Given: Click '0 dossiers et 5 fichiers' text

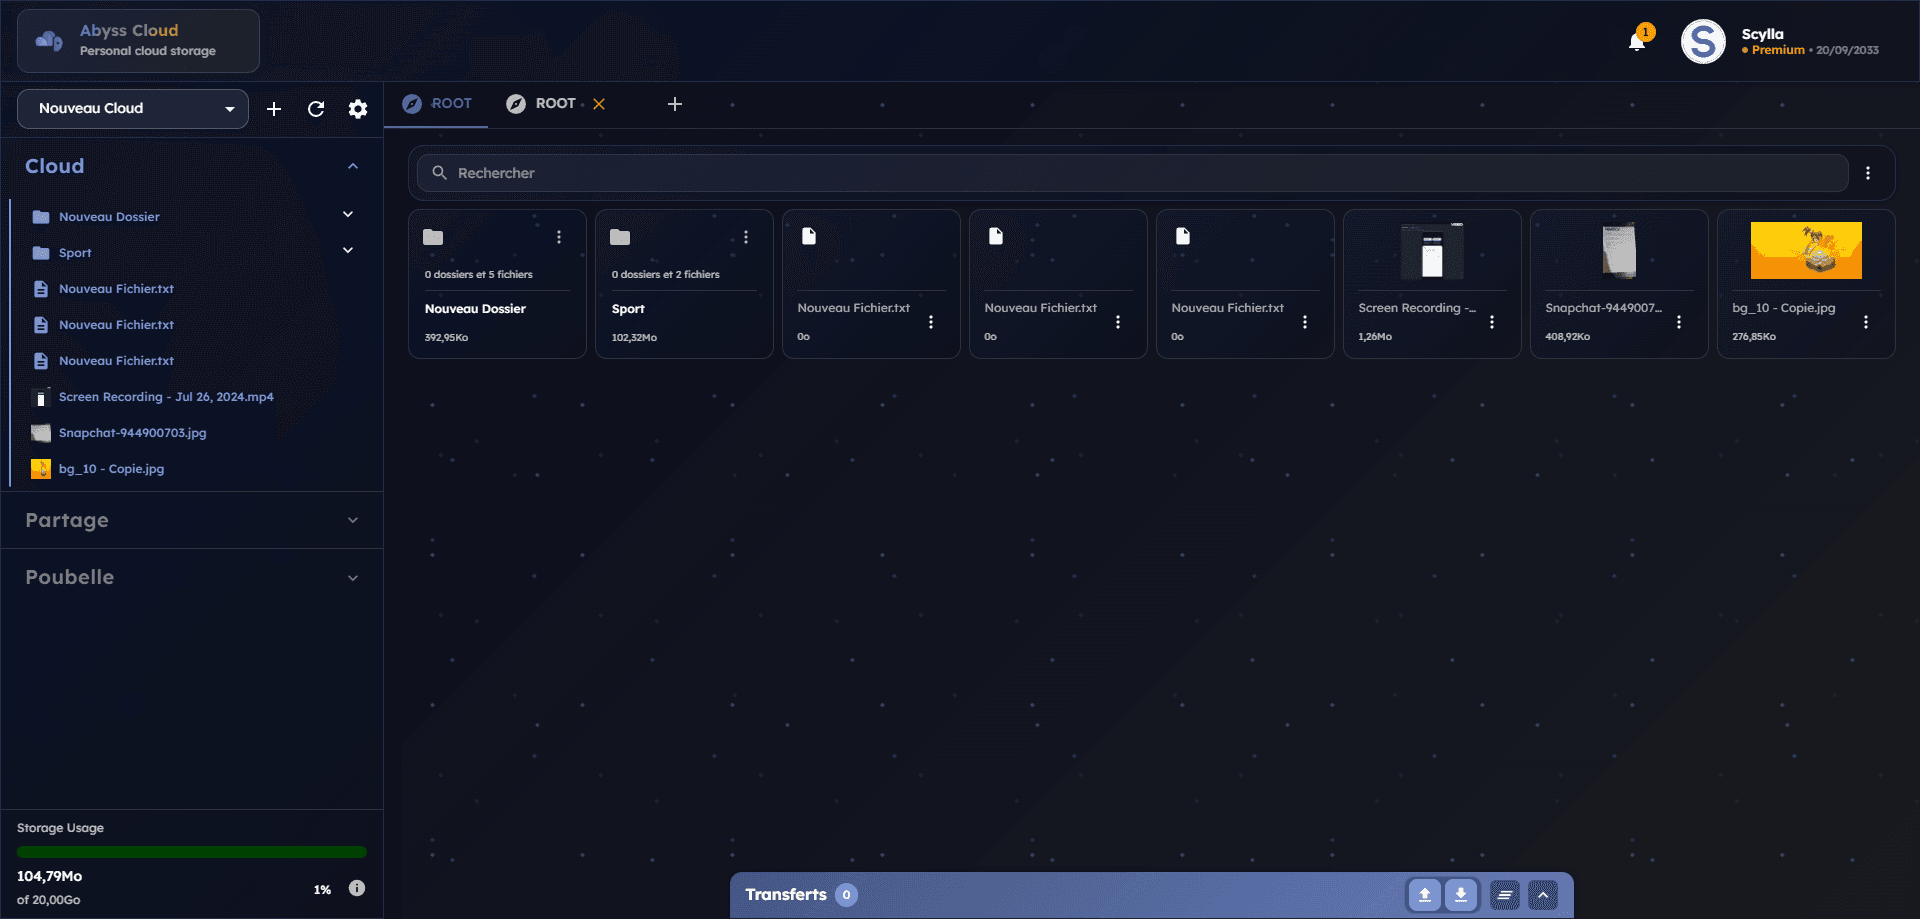Looking at the screenshot, I should pos(479,274).
